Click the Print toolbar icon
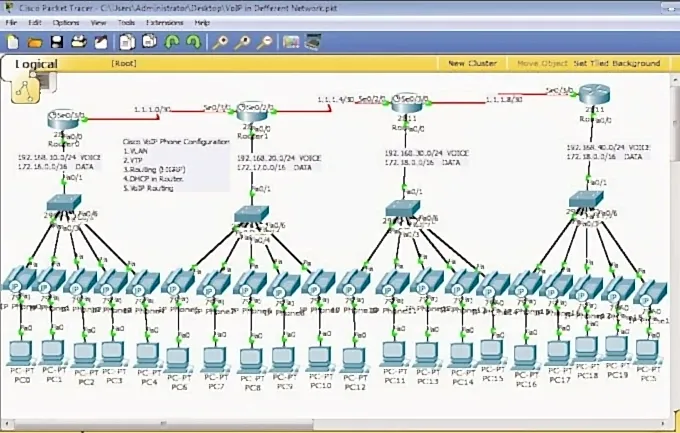This screenshot has height=433, width=680. (79, 42)
